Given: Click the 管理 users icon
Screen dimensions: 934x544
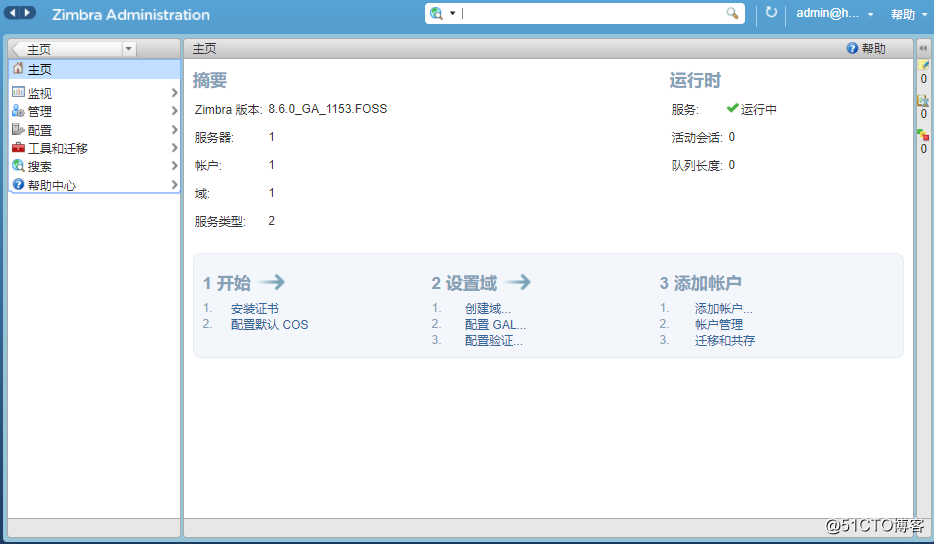Looking at the screenshot, I should click(18, 110).
